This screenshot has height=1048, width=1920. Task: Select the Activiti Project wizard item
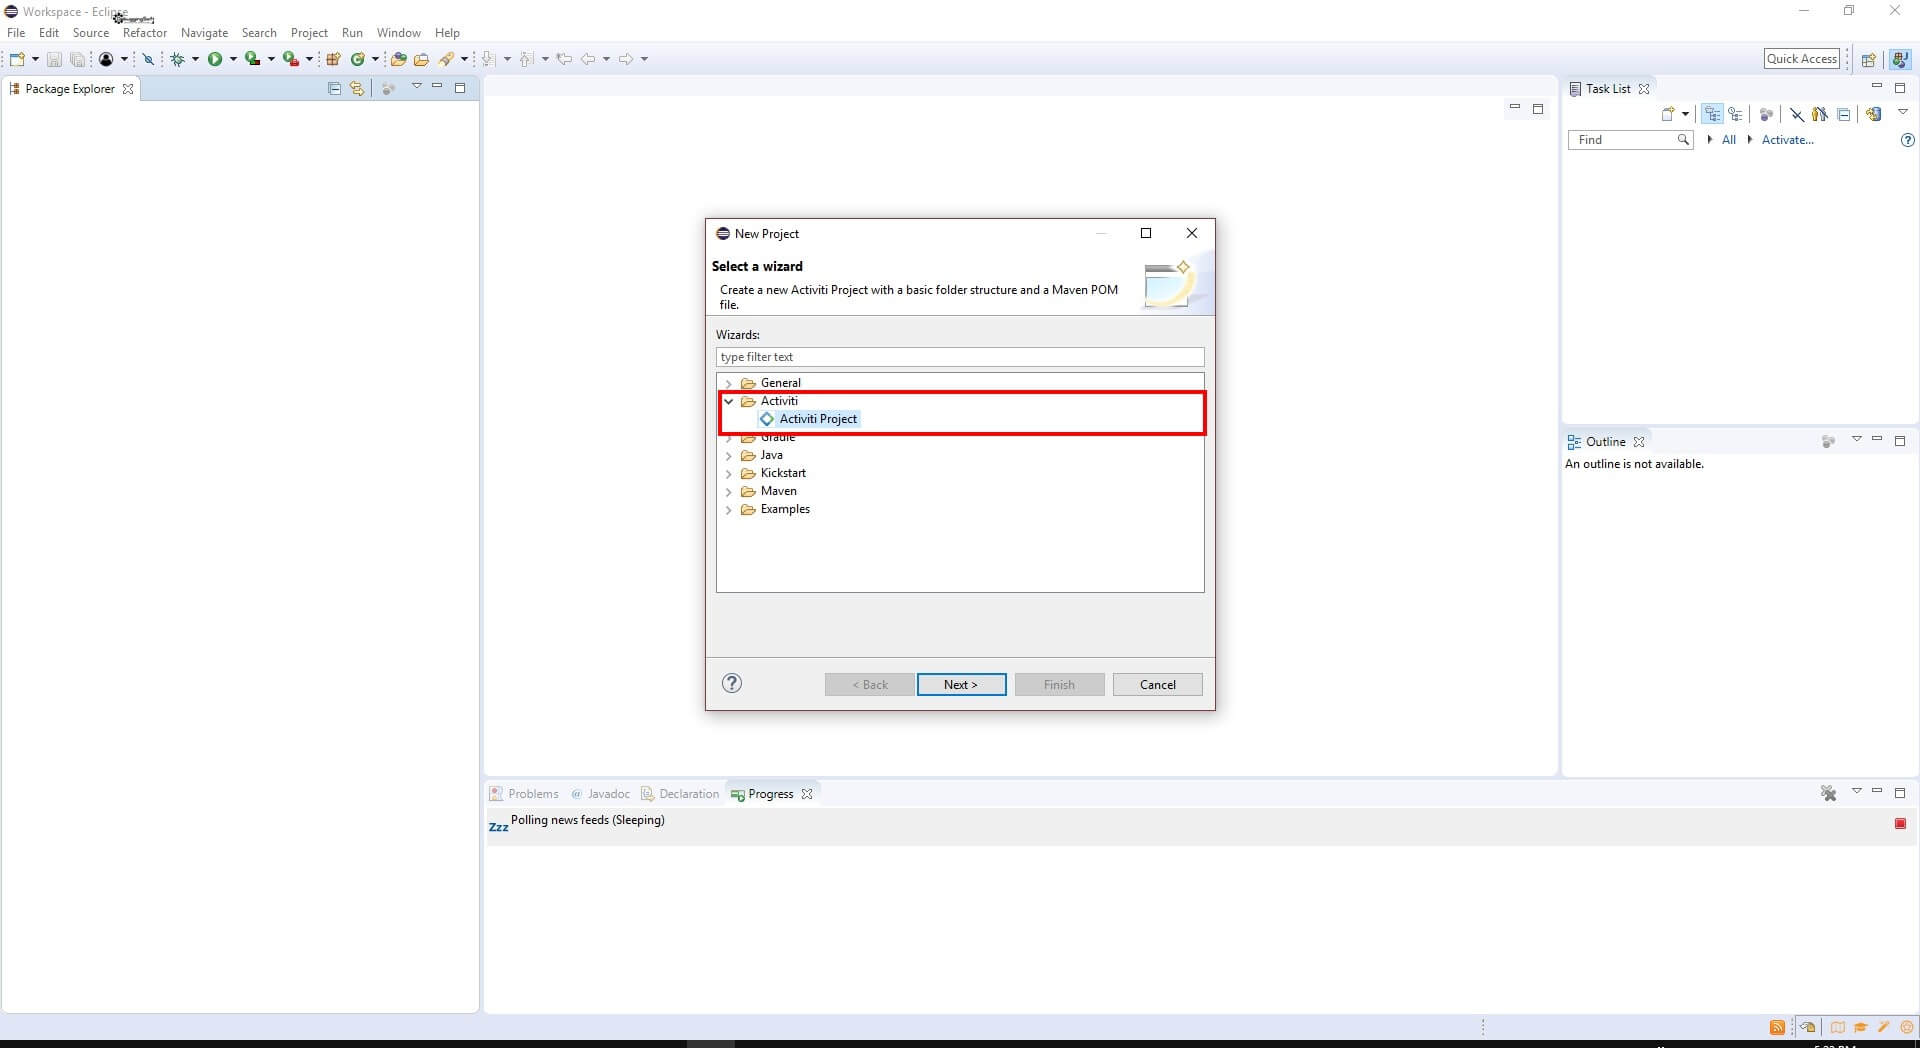pyautogui.click(x=809, y=419)
